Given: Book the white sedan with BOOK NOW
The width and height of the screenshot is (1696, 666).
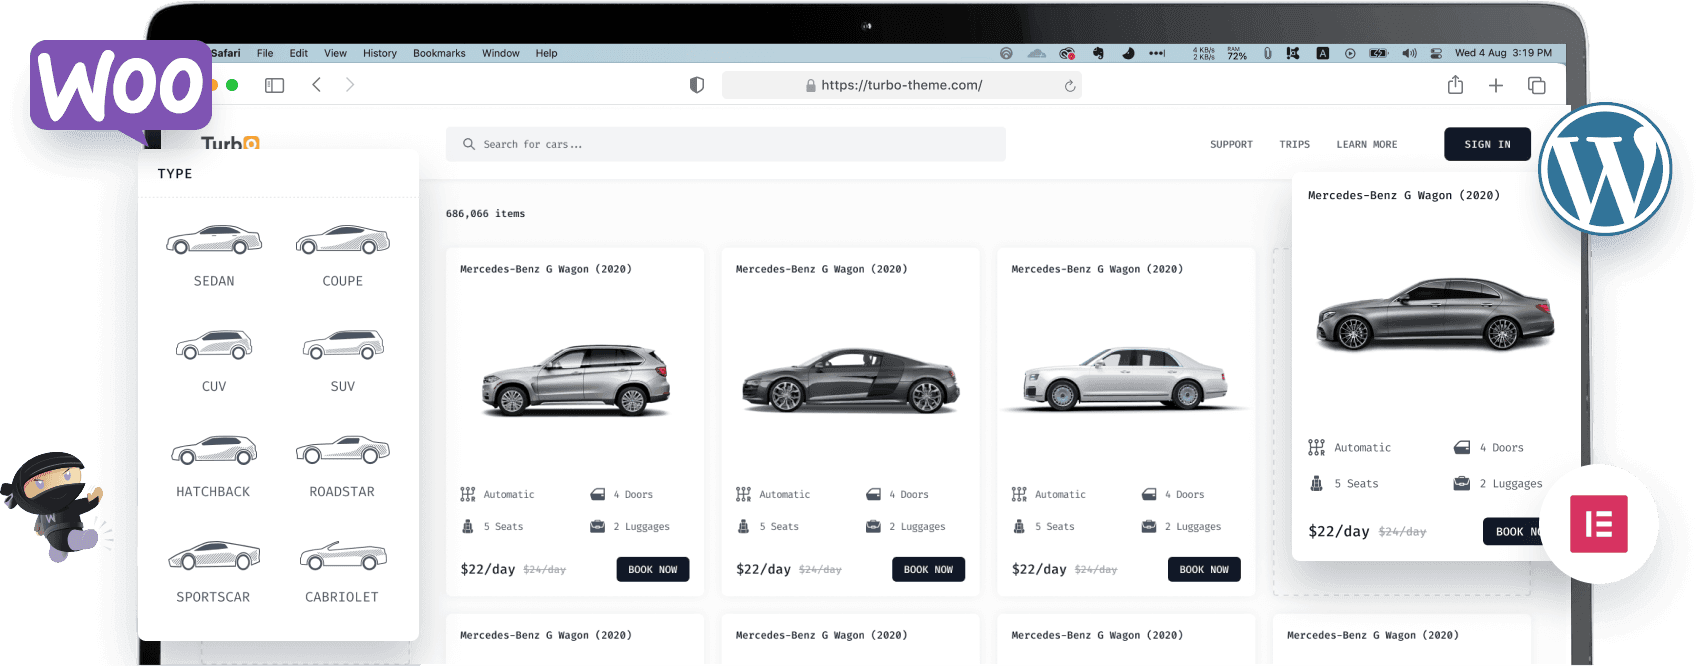Looking at the screenshot, I should tap(1204, 569).
